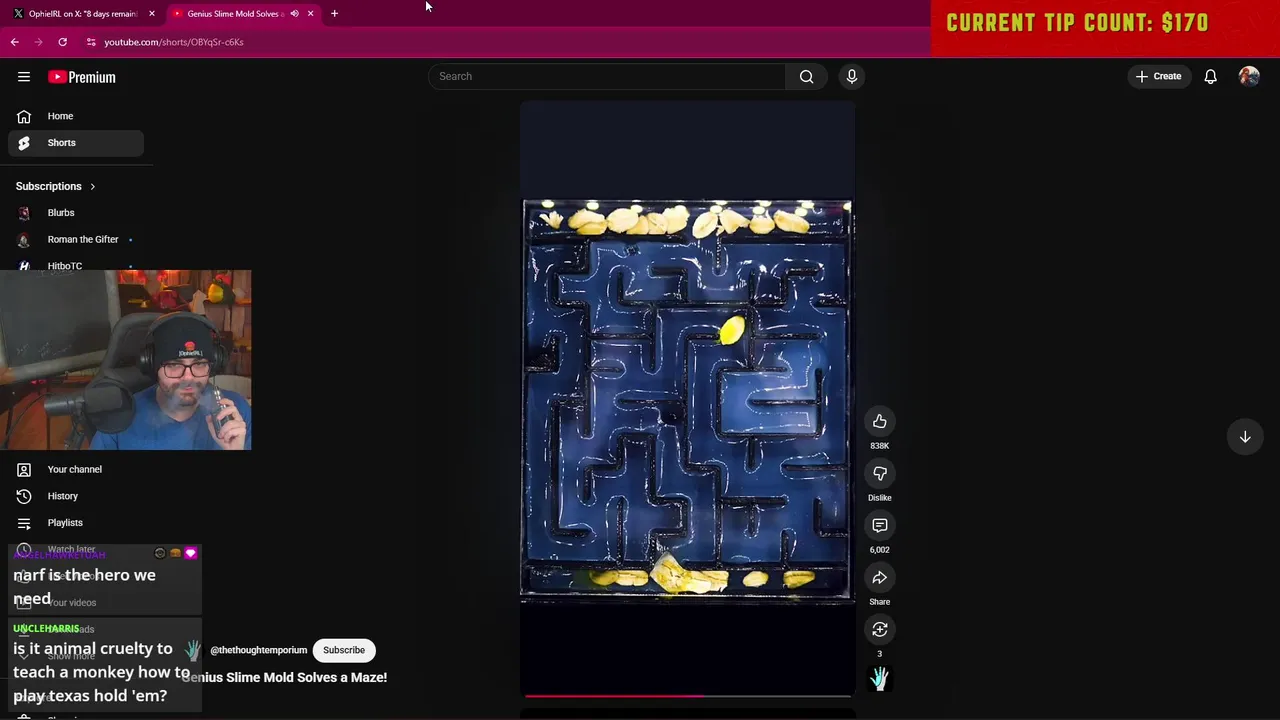Image resolution: width=1280 pixels, height=720 pixels.
Task: Select Shorts in the sidebar
Action: pyautogui.click(x=76, y=143)
